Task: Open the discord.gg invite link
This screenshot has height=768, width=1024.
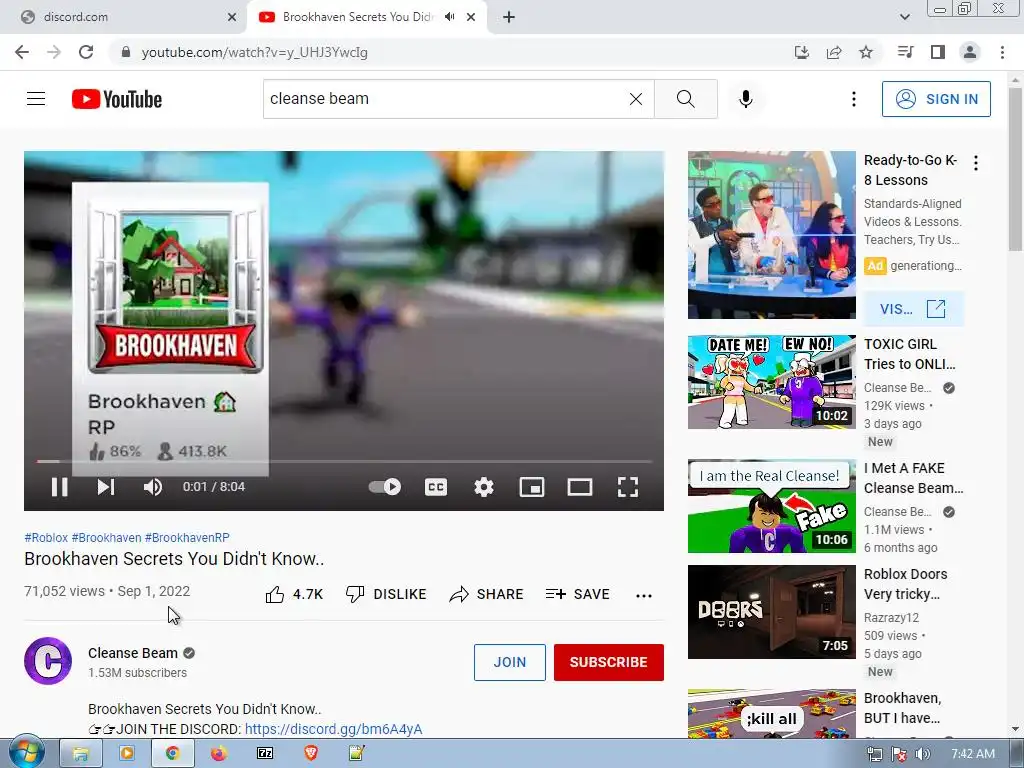Action: tap(333, 729)
